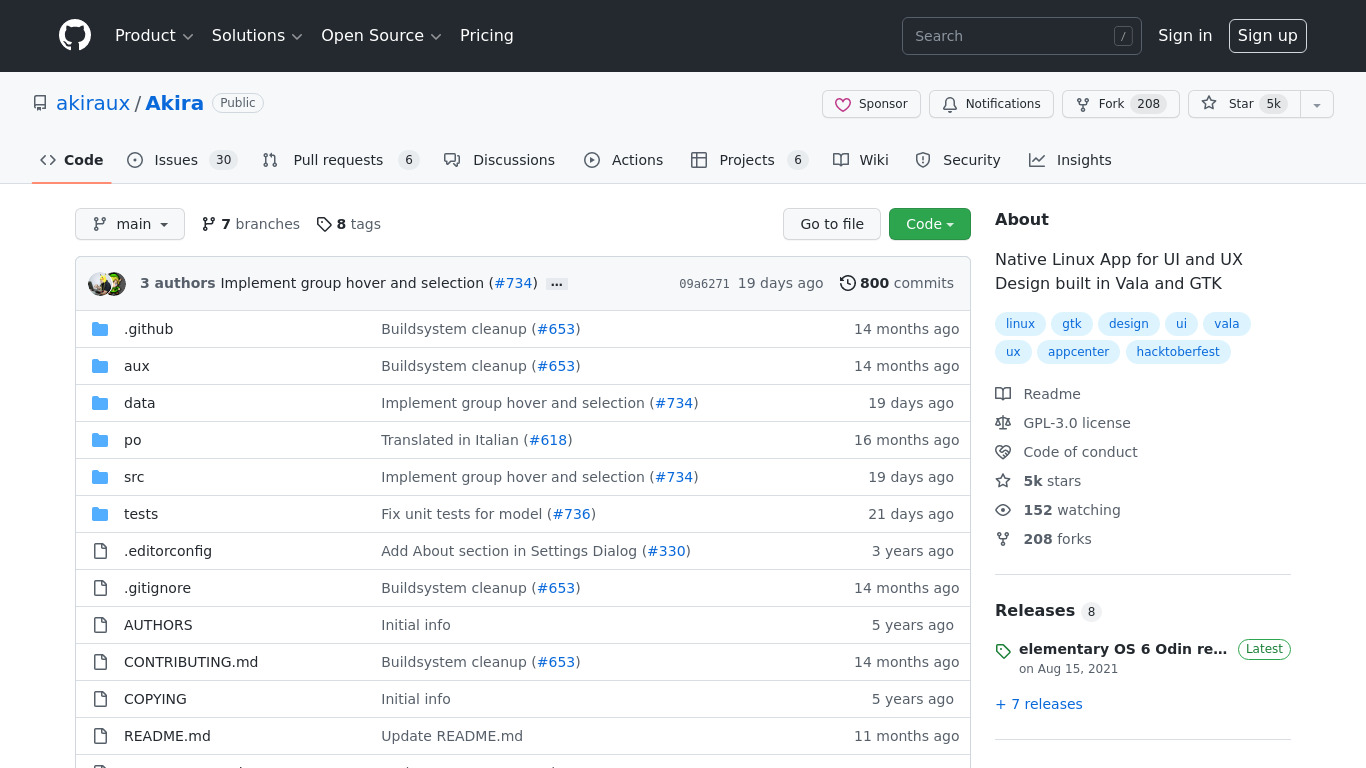This screenshot has width=1366, height=768.
Task: Select the Code tab
Action: click(x=72, y=160)
